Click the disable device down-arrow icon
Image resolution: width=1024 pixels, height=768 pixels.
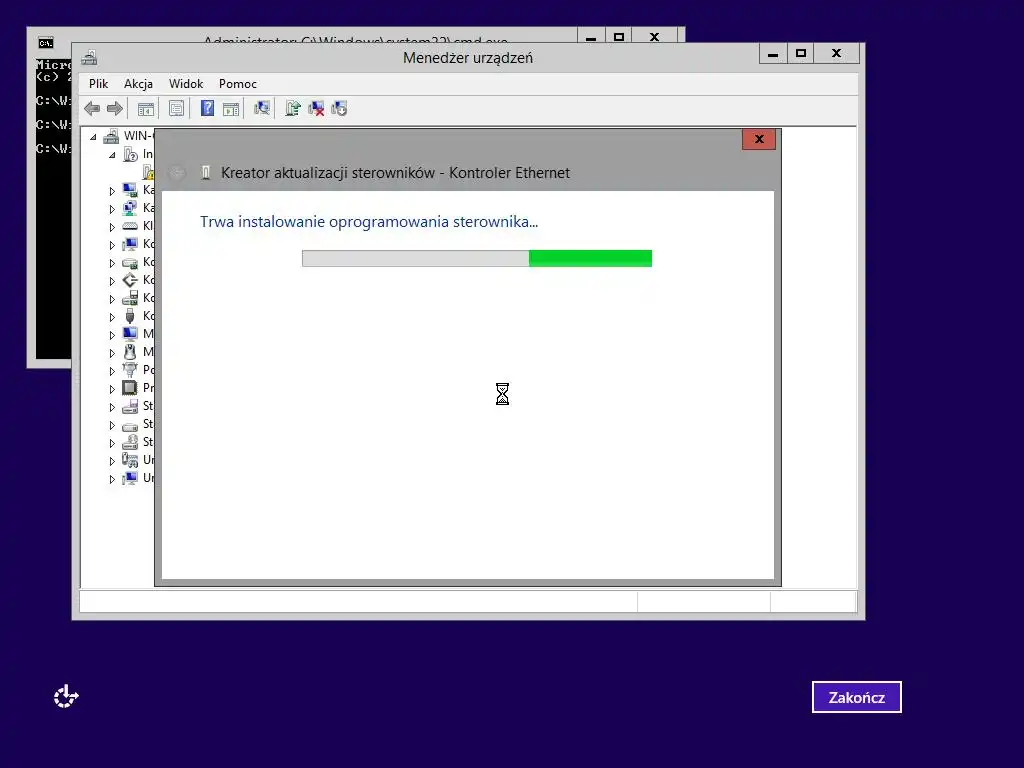tap(339, 108)
